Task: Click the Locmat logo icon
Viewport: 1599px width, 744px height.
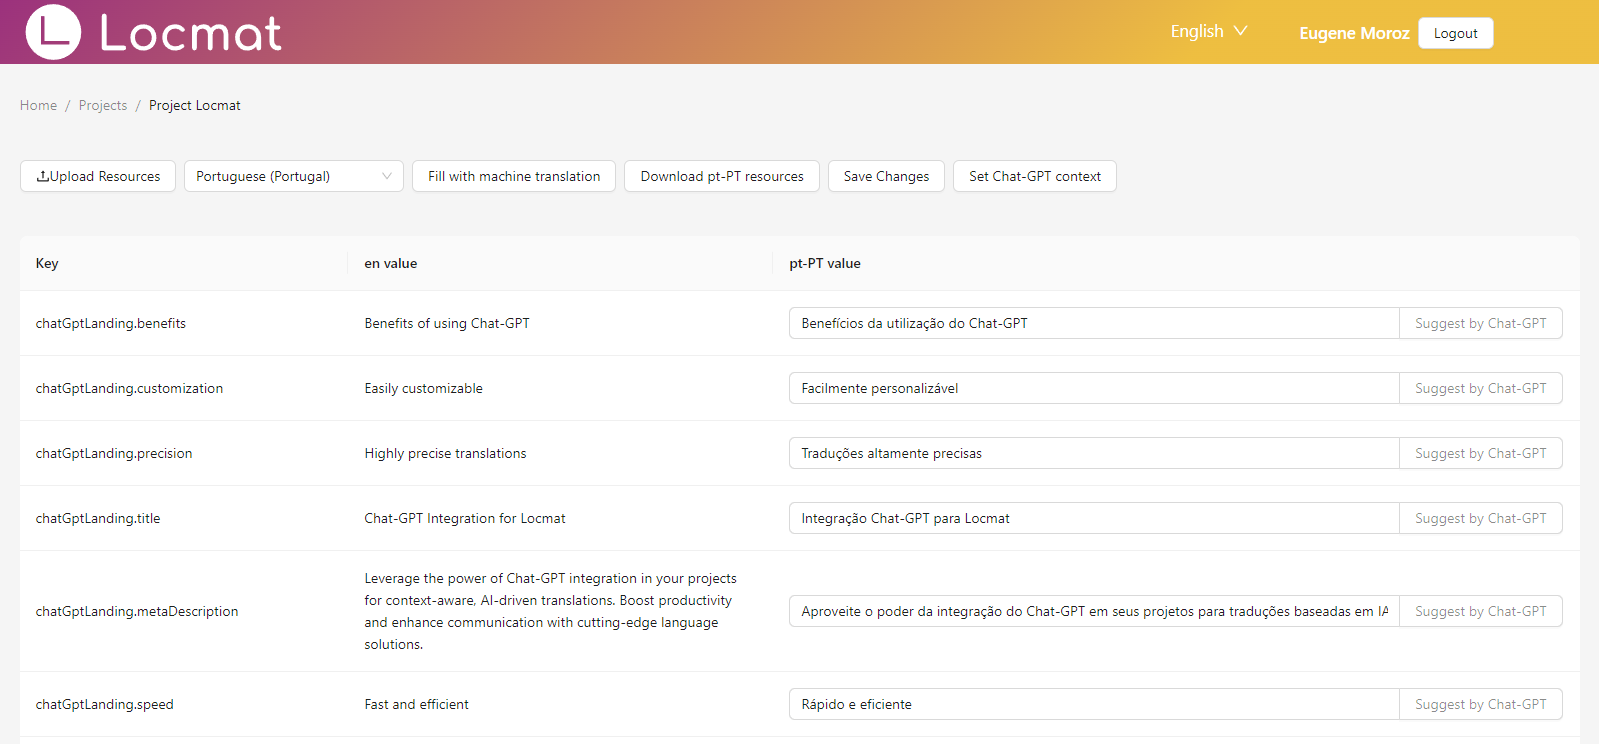Action: (53, 32)
